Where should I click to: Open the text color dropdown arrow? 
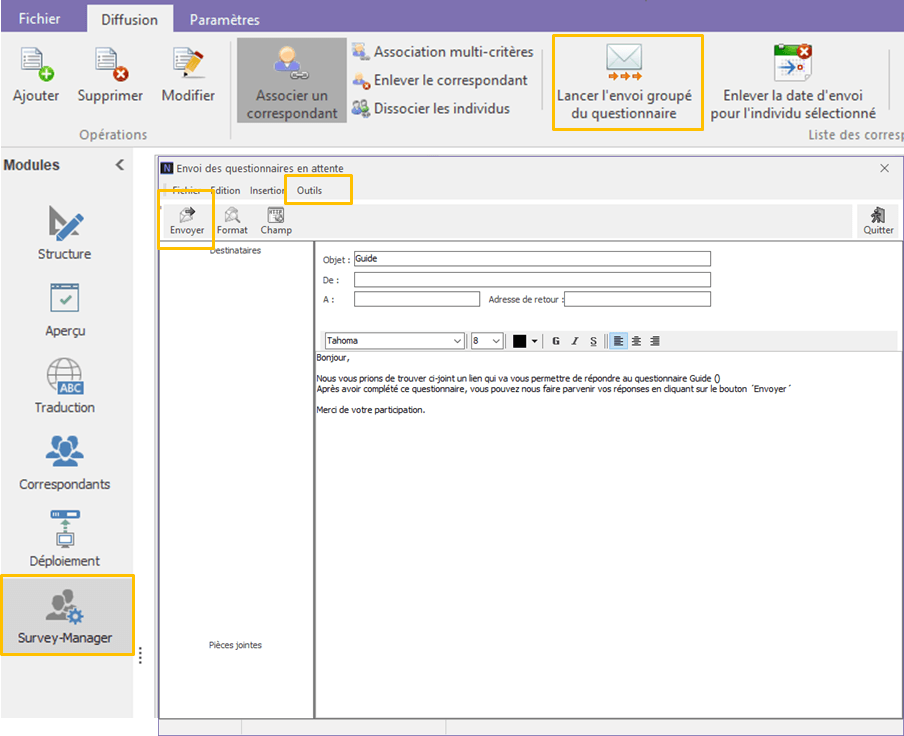click(534, 341)
